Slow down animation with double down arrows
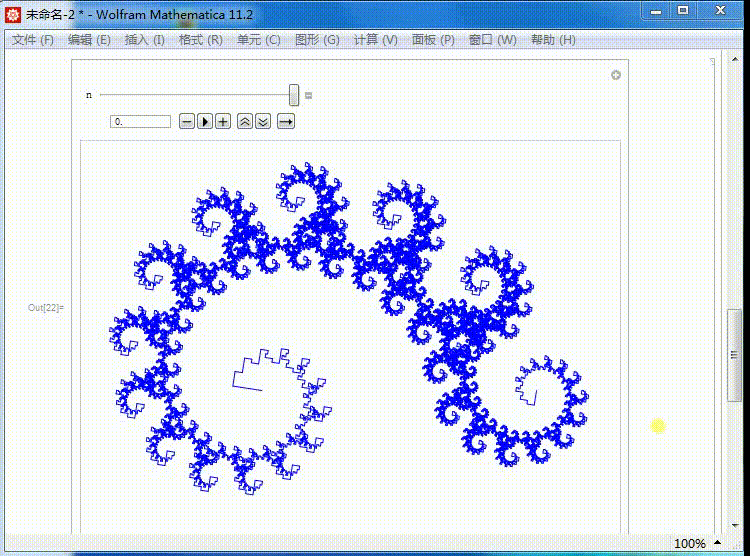Screen dimensions: 750x556 (x=263, y=122)
